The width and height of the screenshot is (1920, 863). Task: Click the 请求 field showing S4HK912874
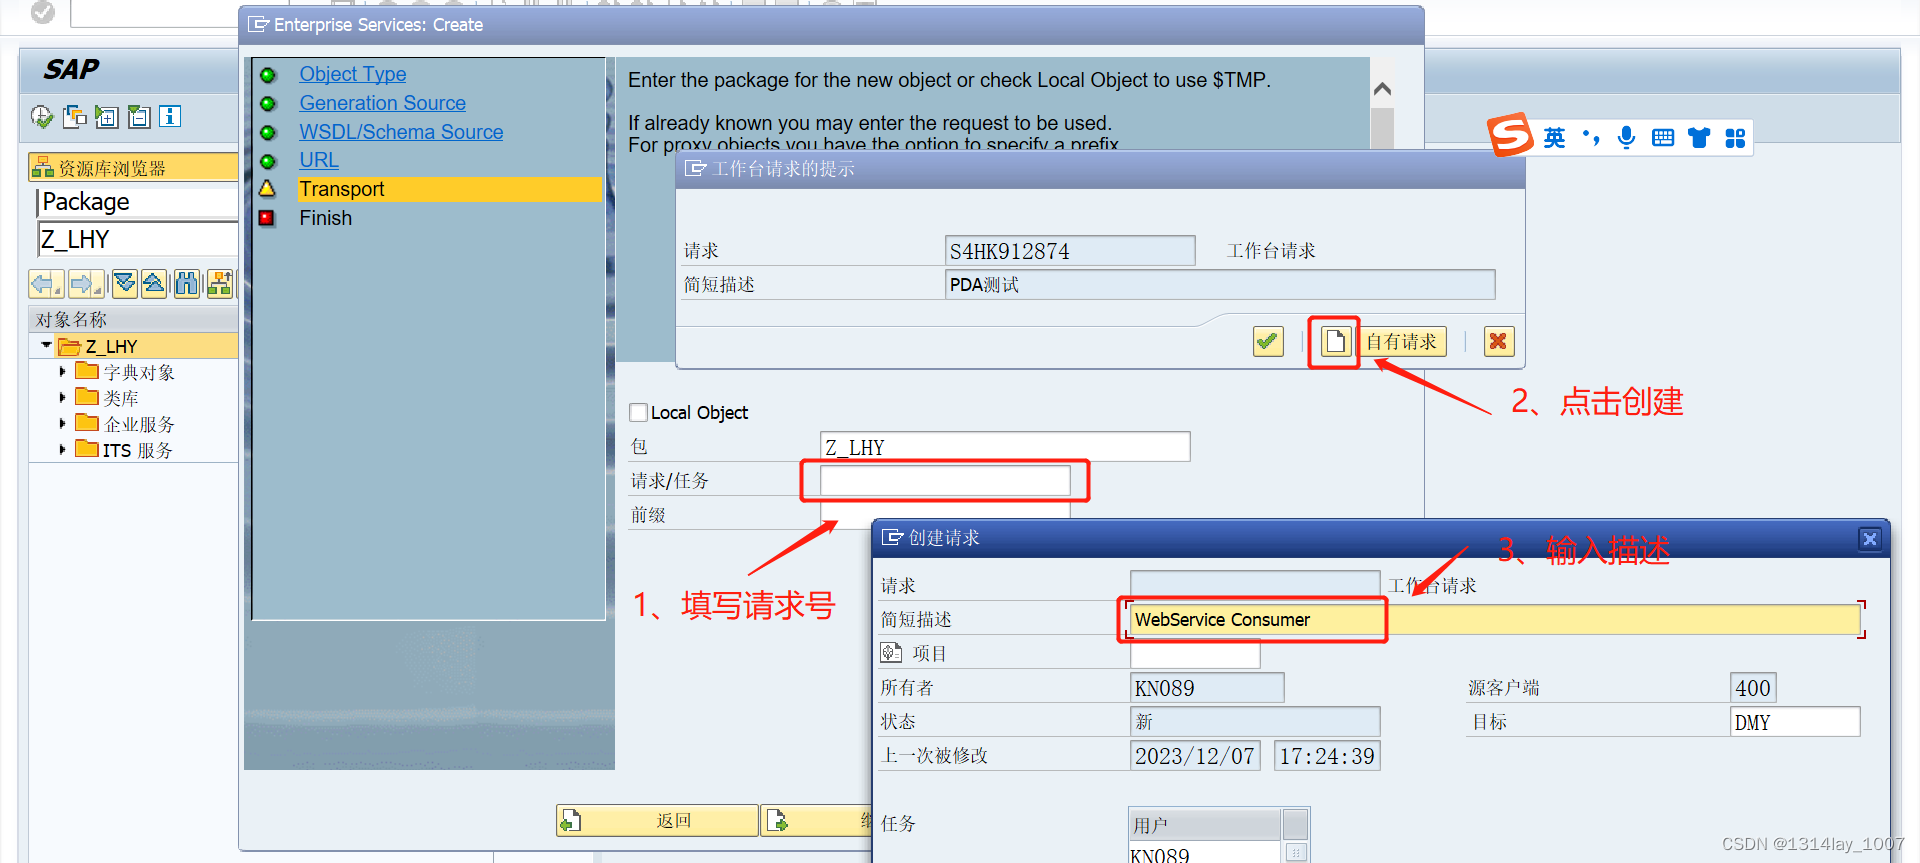point(1070,251)
